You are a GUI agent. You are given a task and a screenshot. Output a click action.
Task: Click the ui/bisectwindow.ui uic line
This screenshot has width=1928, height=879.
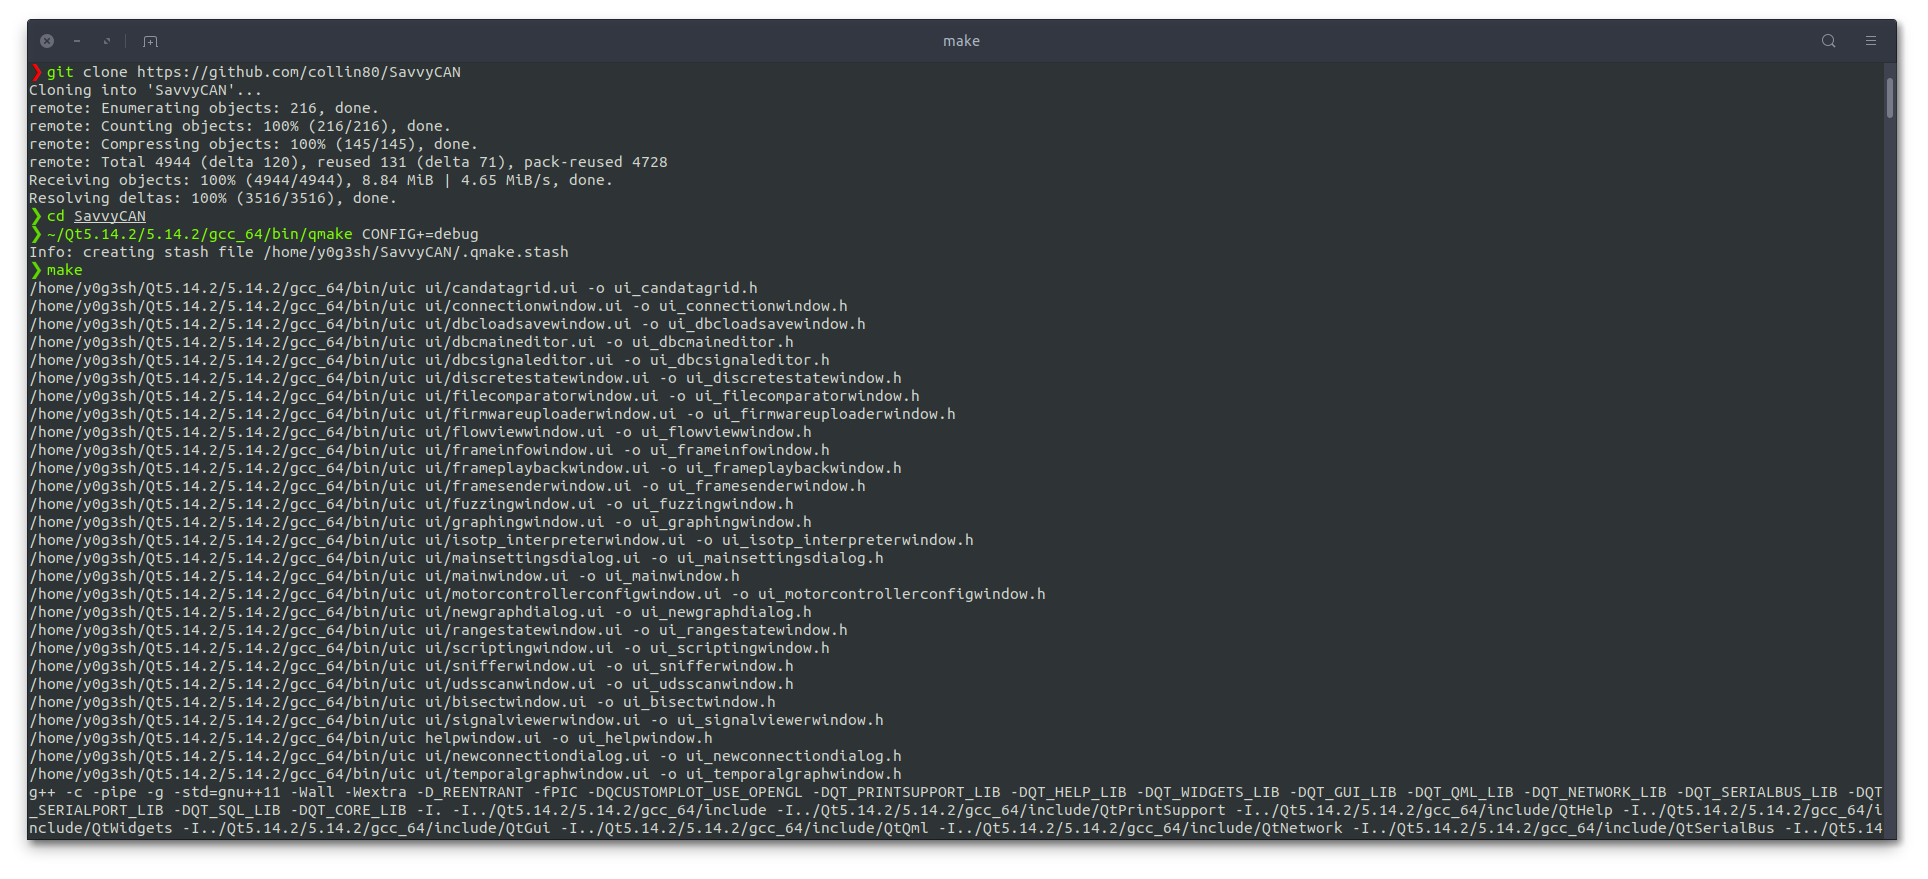(402, 702)
